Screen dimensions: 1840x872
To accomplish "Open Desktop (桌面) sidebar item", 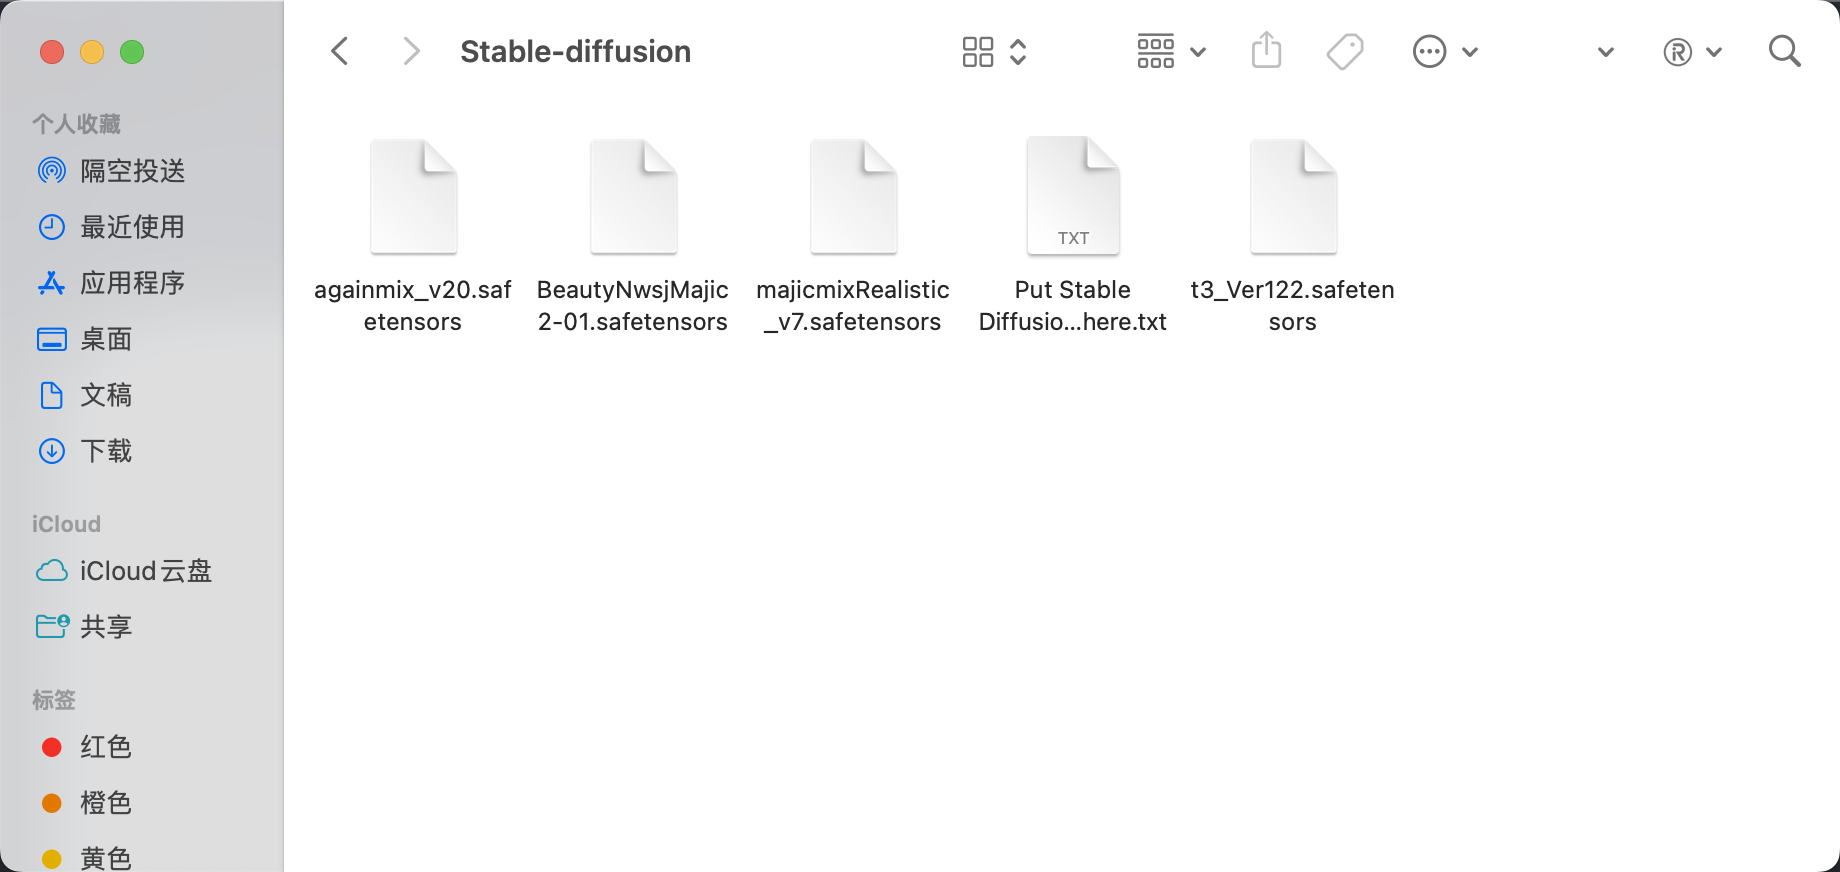I will point(106,339).
